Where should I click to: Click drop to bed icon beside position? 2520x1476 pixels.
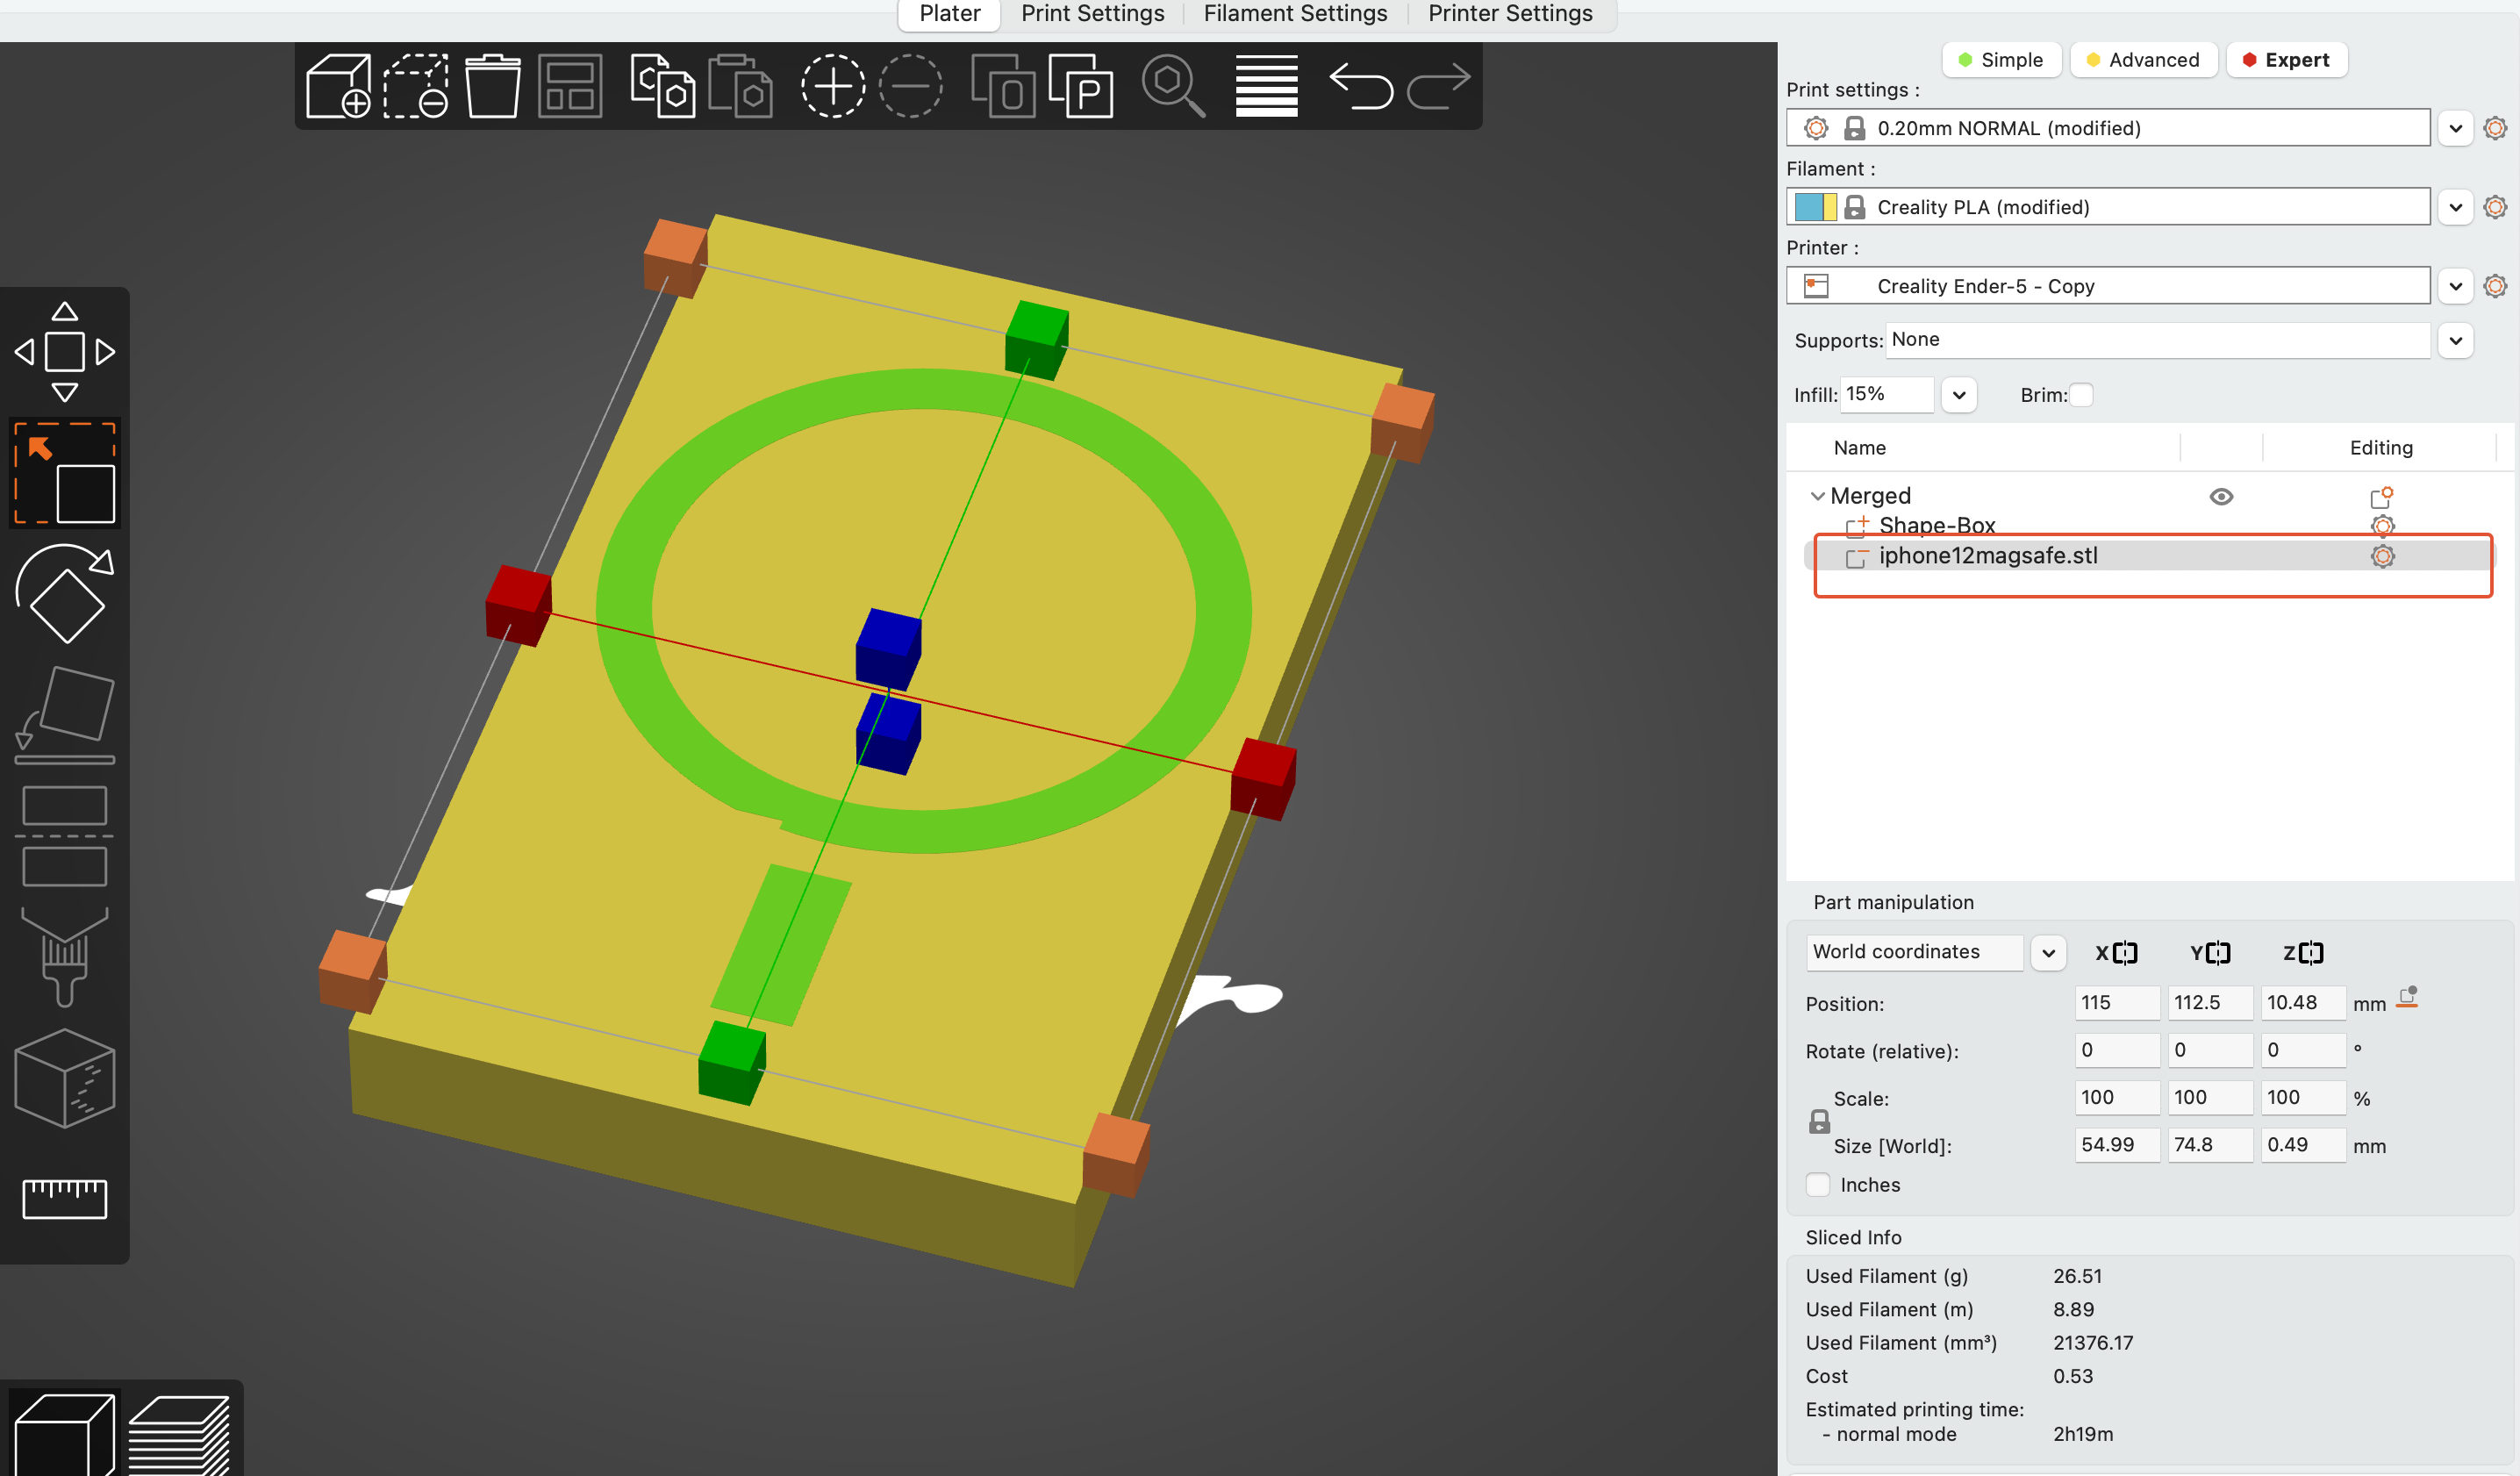pyautogui.click(x=2408, y=997)
